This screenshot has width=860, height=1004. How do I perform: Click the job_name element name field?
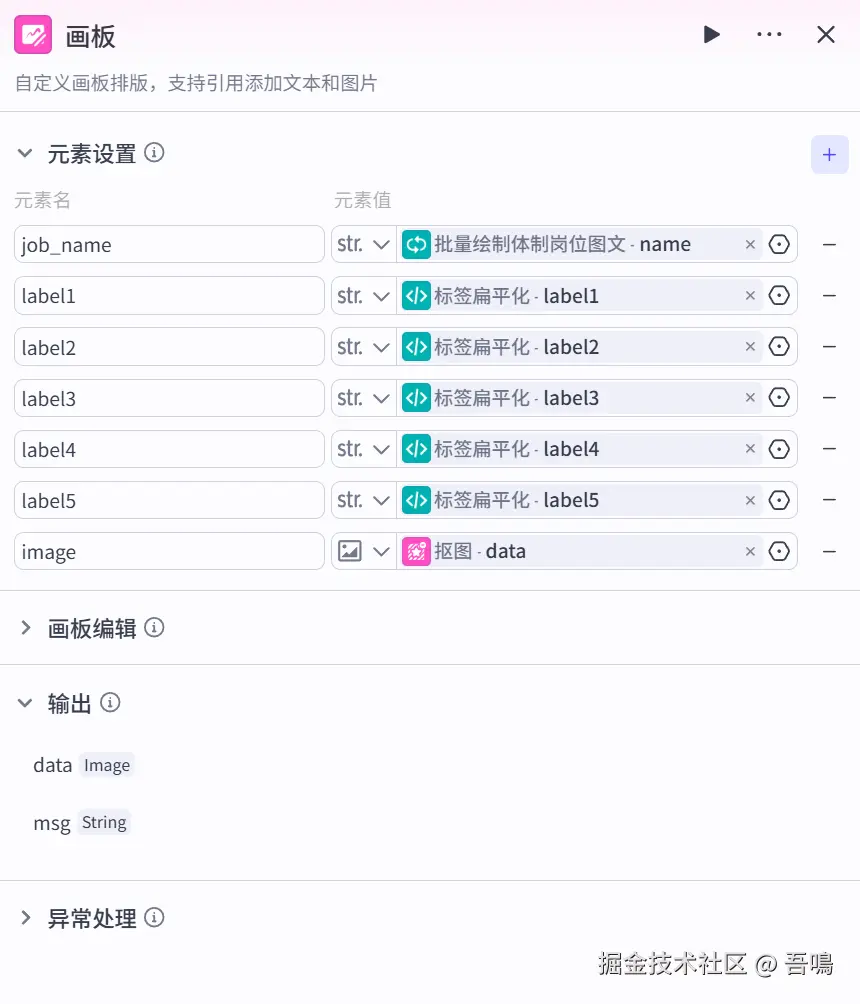coord(169,245)
